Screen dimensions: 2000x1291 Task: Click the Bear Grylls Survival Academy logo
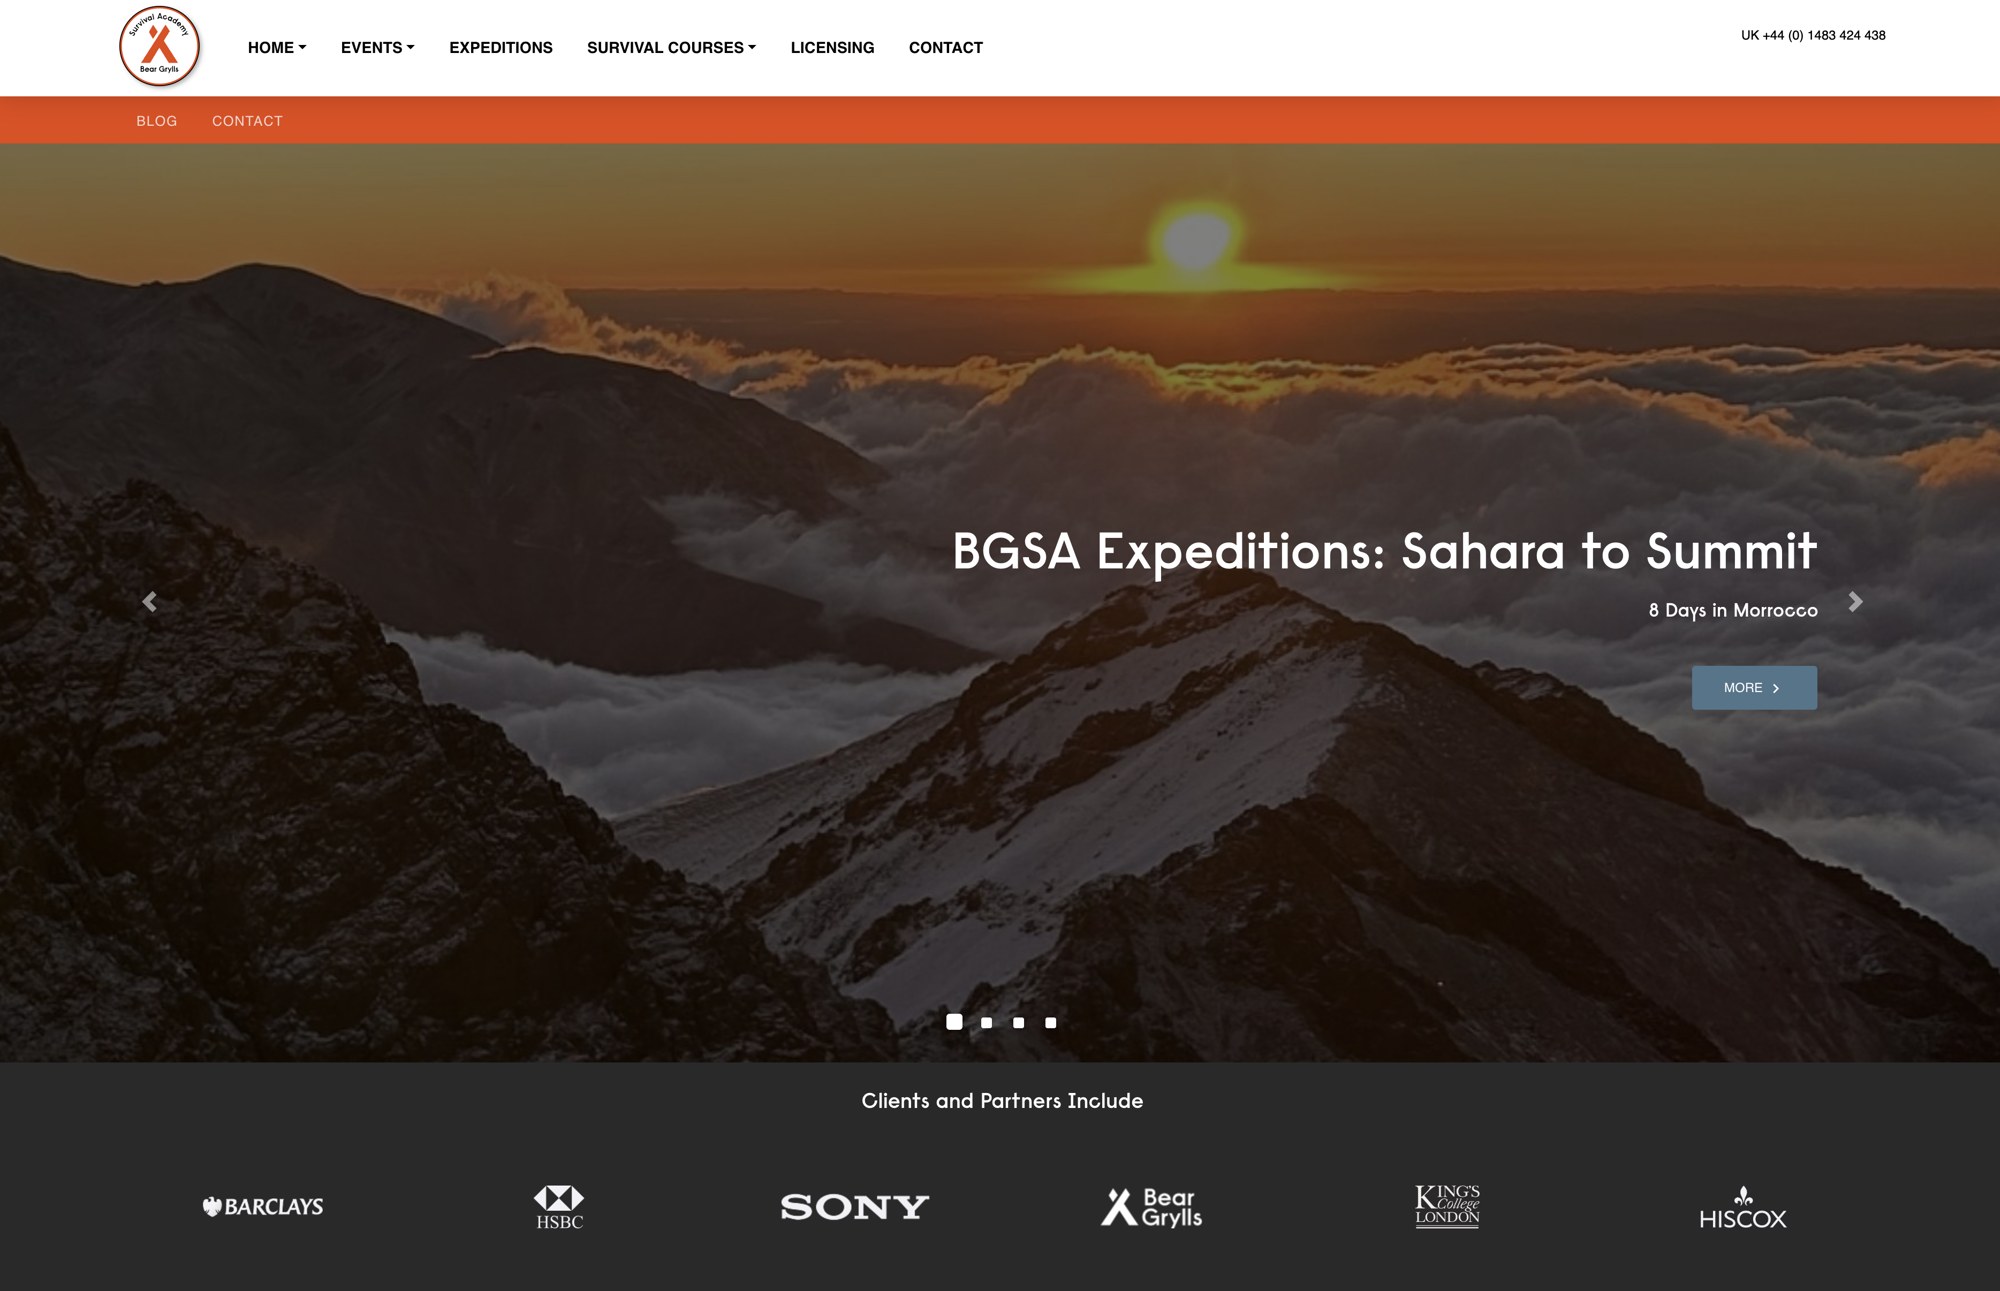pyautogui.click(x=159, y=46)
